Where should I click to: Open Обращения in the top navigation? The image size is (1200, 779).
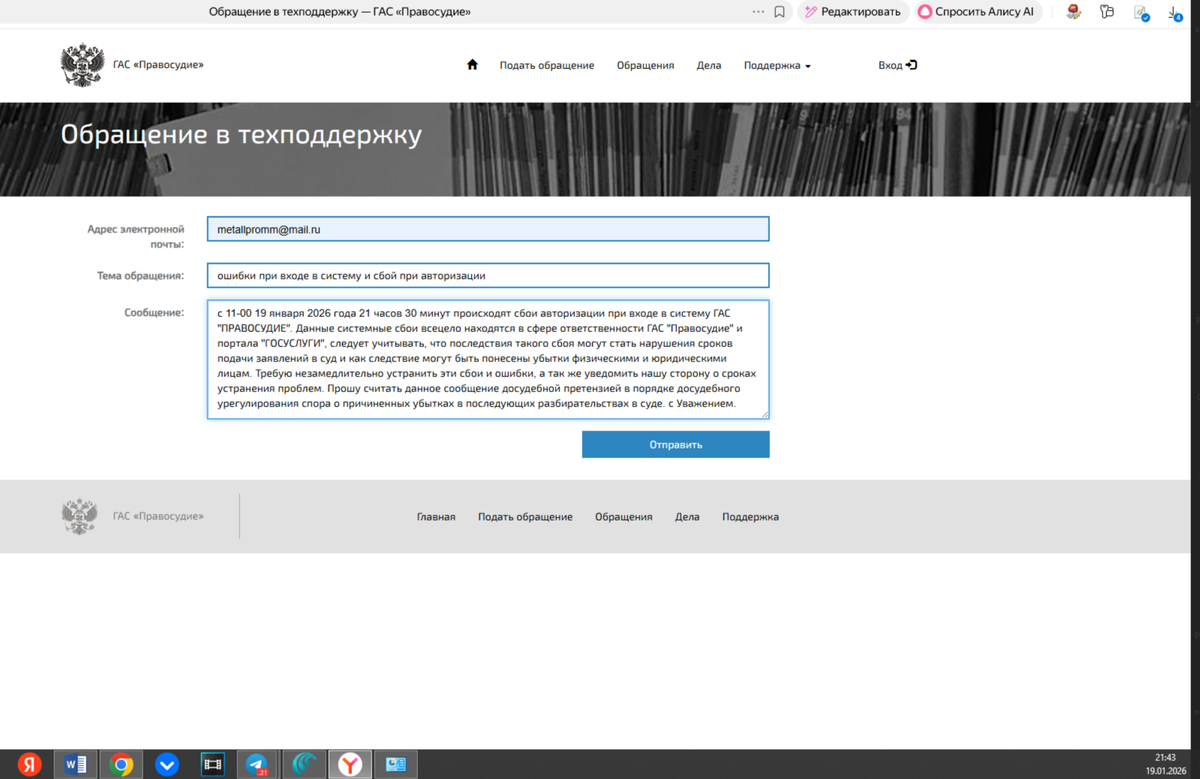(645, 65)
